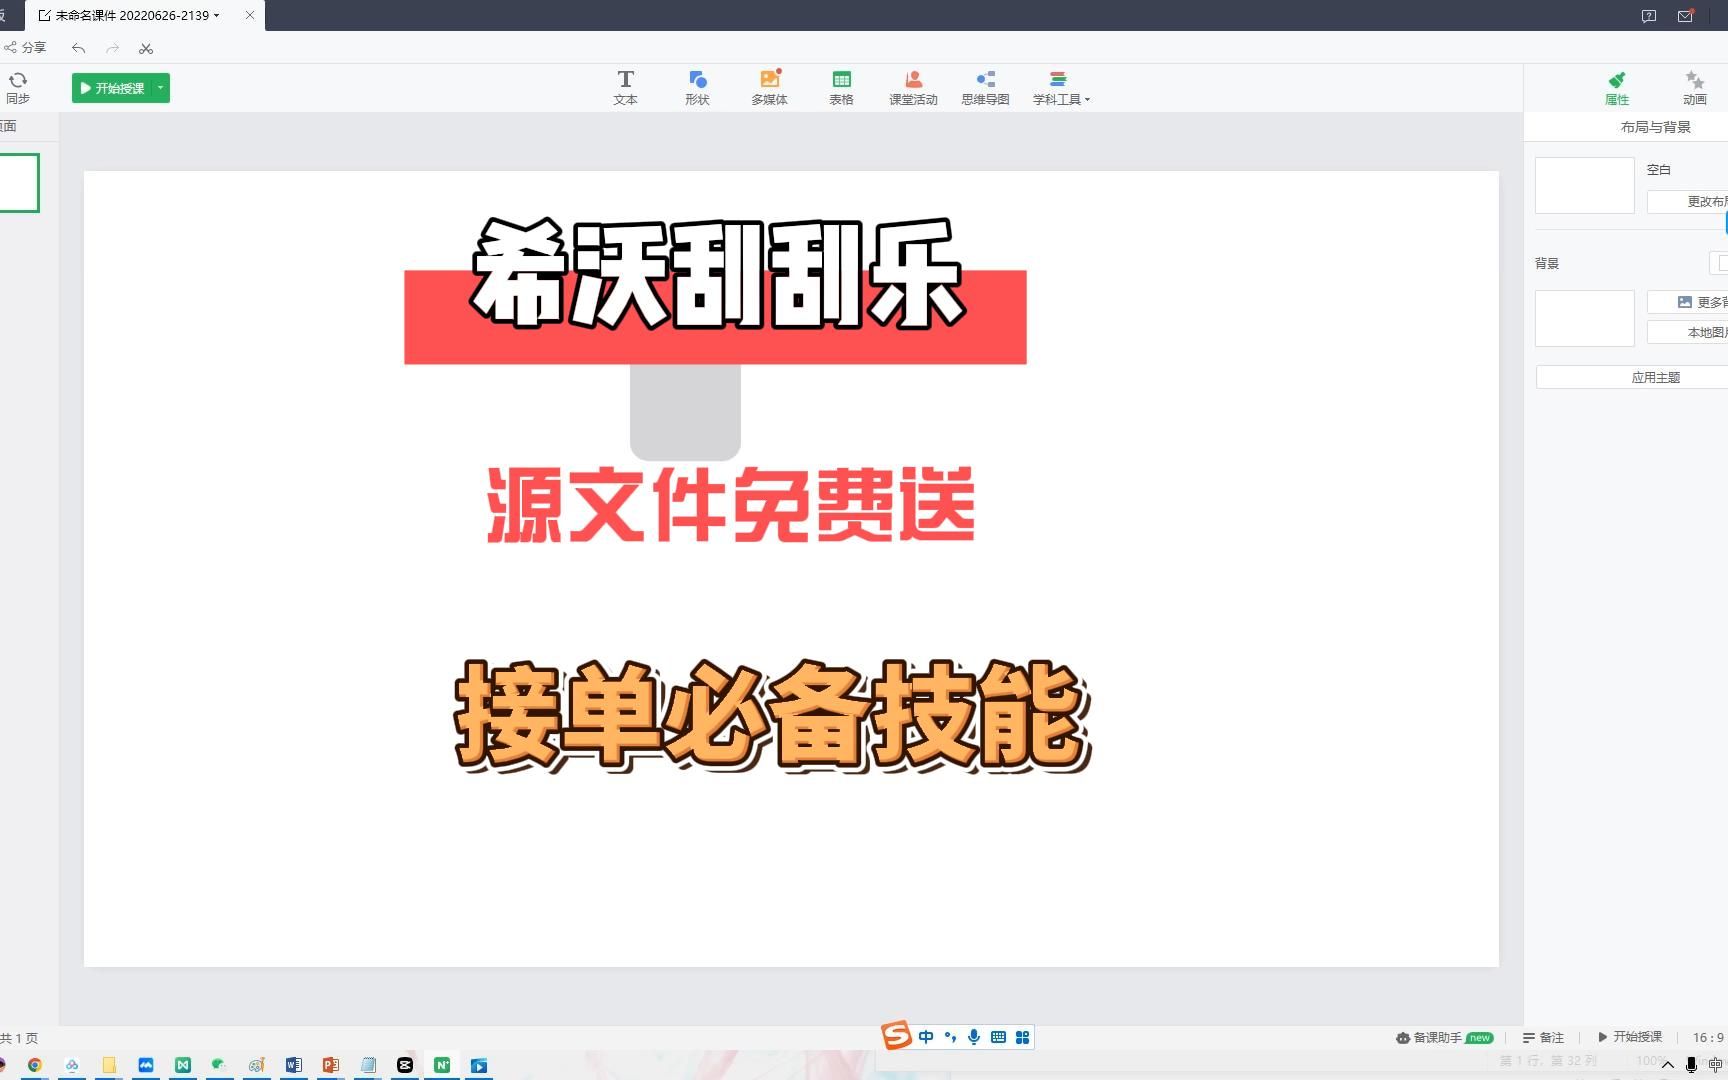Screen dimensions: 1728x1080
Task: Select the first slide thumbnail on the left
Action: click(20, 182)
